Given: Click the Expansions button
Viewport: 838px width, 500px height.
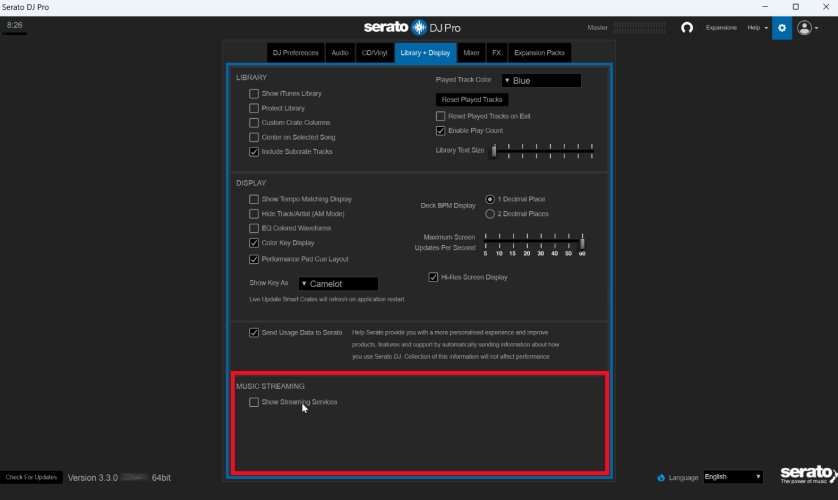Looking at the screenshot, I should point(721,28).
